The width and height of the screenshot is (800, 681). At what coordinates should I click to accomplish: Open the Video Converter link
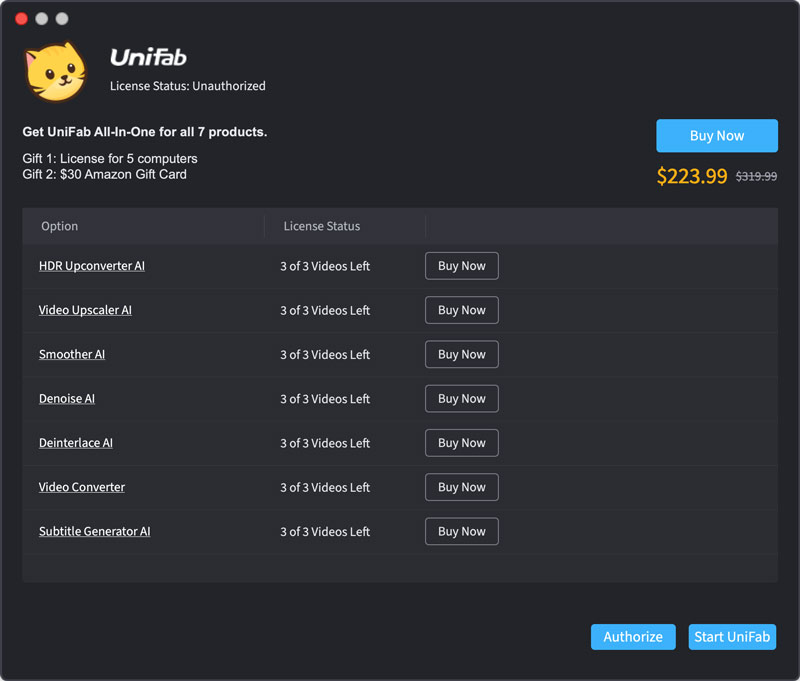pos(82,487)
